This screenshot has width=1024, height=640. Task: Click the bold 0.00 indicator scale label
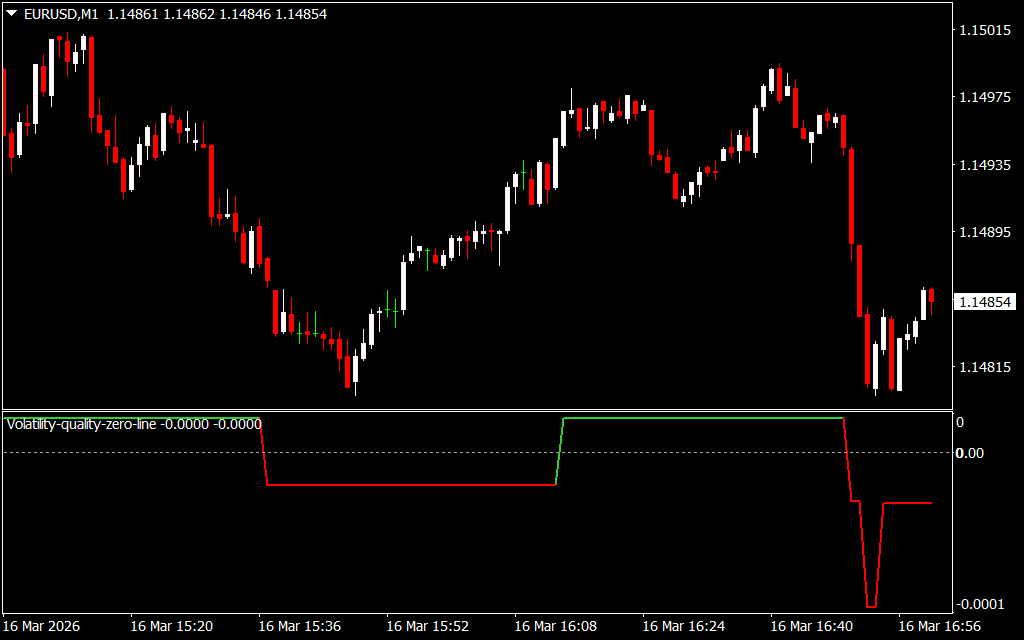pyautogui.click(x=970, y=453)
